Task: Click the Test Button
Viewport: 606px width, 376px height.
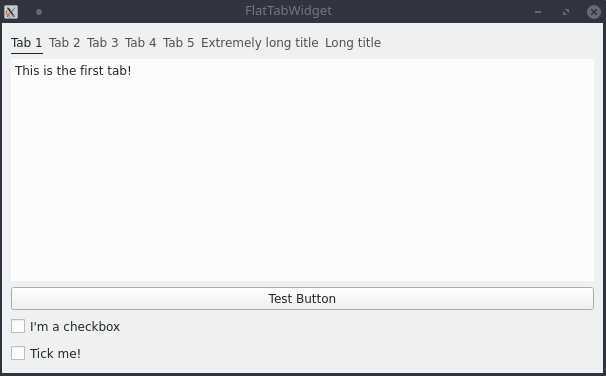Action: tap(302, 298)
